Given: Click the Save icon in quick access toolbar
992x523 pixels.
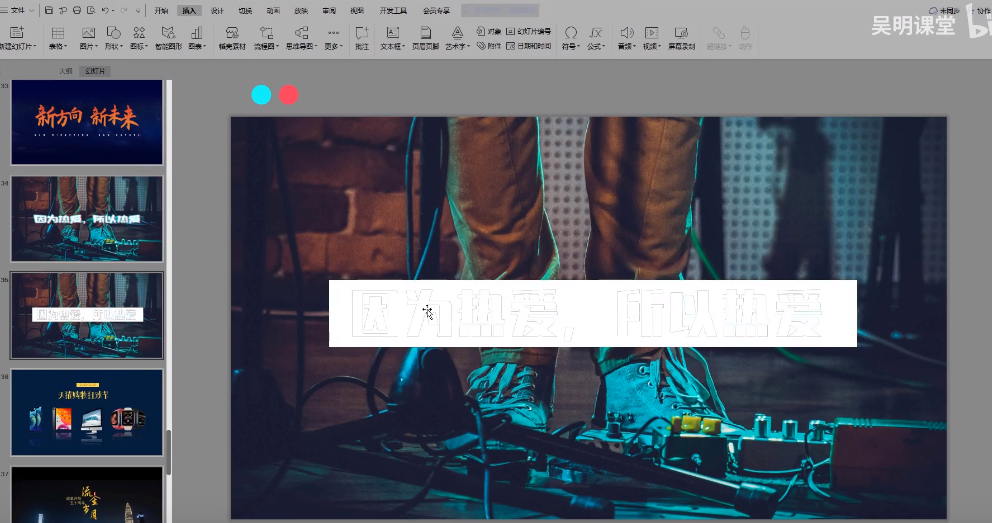Looking at the screenshot, I should point(49,11).
